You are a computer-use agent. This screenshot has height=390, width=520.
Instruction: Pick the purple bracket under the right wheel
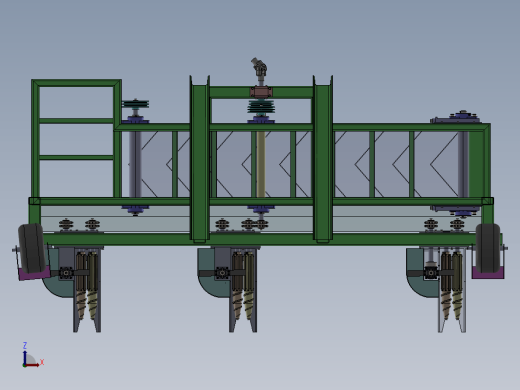[x=488, y=272]
